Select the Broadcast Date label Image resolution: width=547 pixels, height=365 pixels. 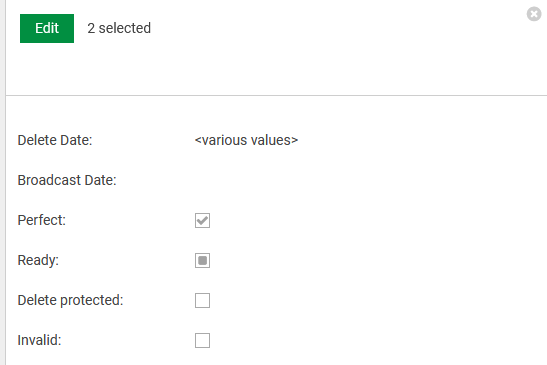tap(67, 180)
